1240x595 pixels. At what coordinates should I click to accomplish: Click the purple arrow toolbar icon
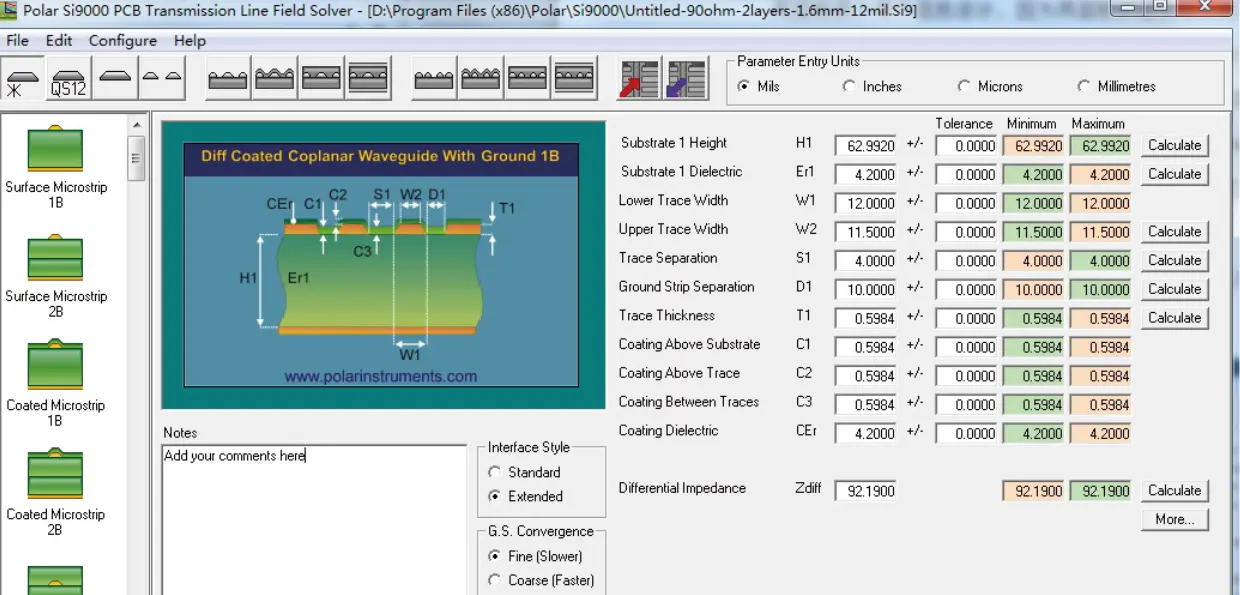click(685, 79)
